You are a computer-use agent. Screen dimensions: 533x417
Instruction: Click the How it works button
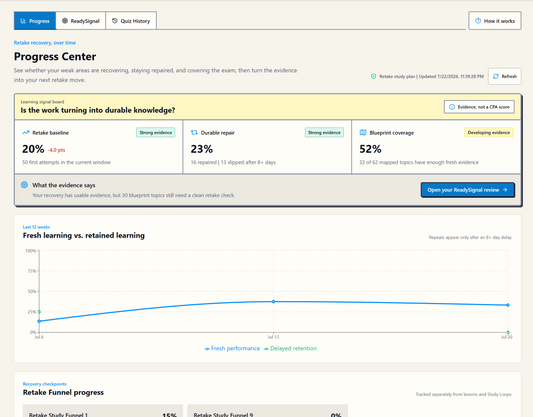495,21
